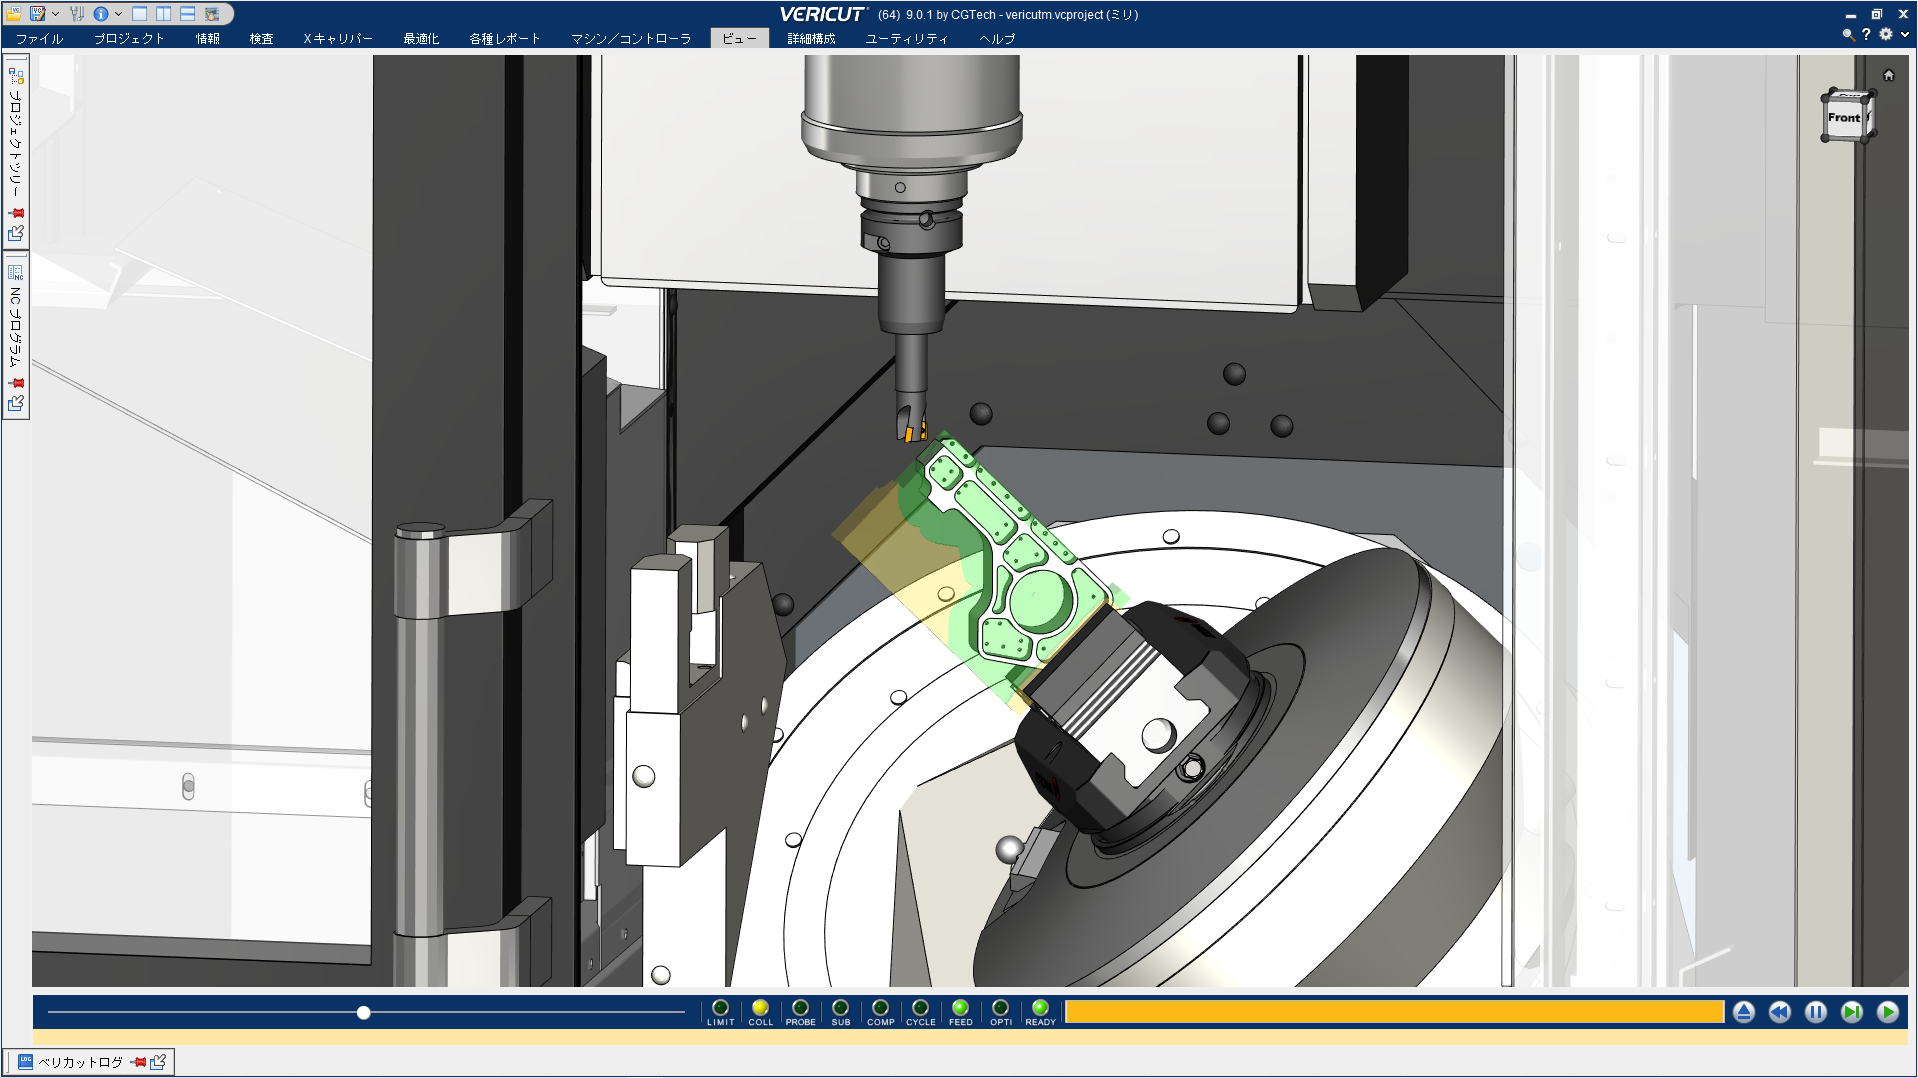This screenshot has width=1918, height=1078.
Task: Select the stacked view layout icon
Action: coord(188,14)
